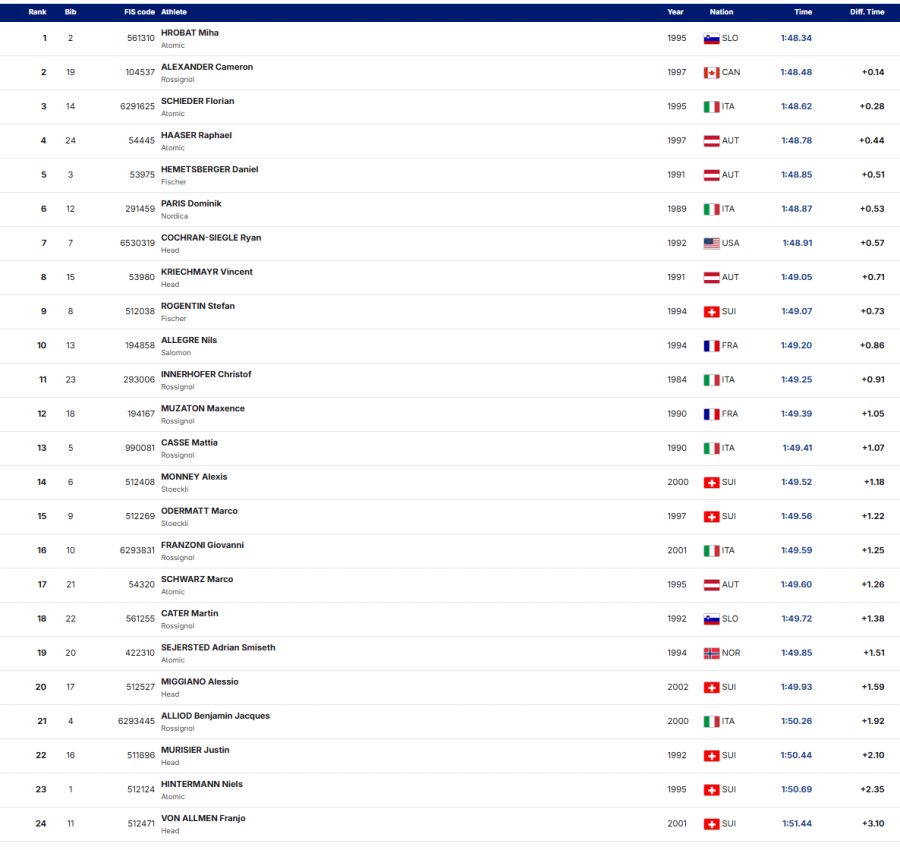Click FIS code 6291625 for SCHIEDER Florian
900x850 pixels.
pos(137,106)
